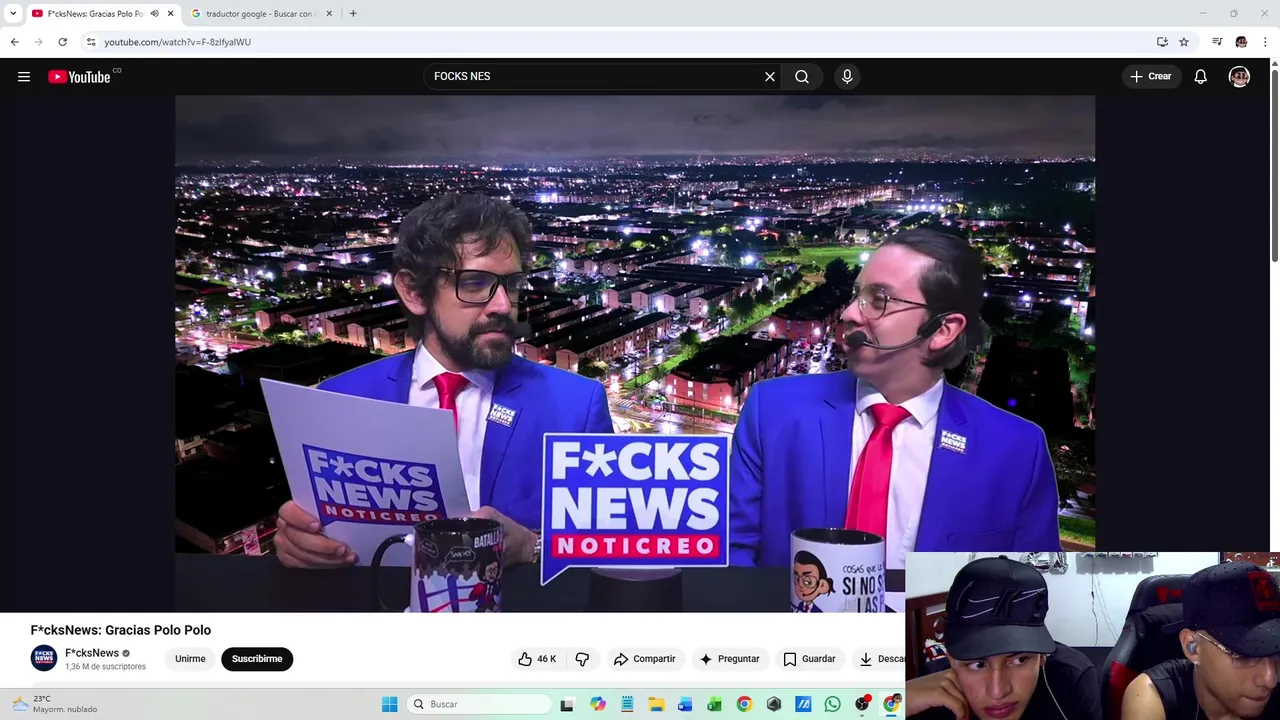The width and height of the screenshot is (1280, 720).
Task: Reload the page
Action: pos(62,42)
